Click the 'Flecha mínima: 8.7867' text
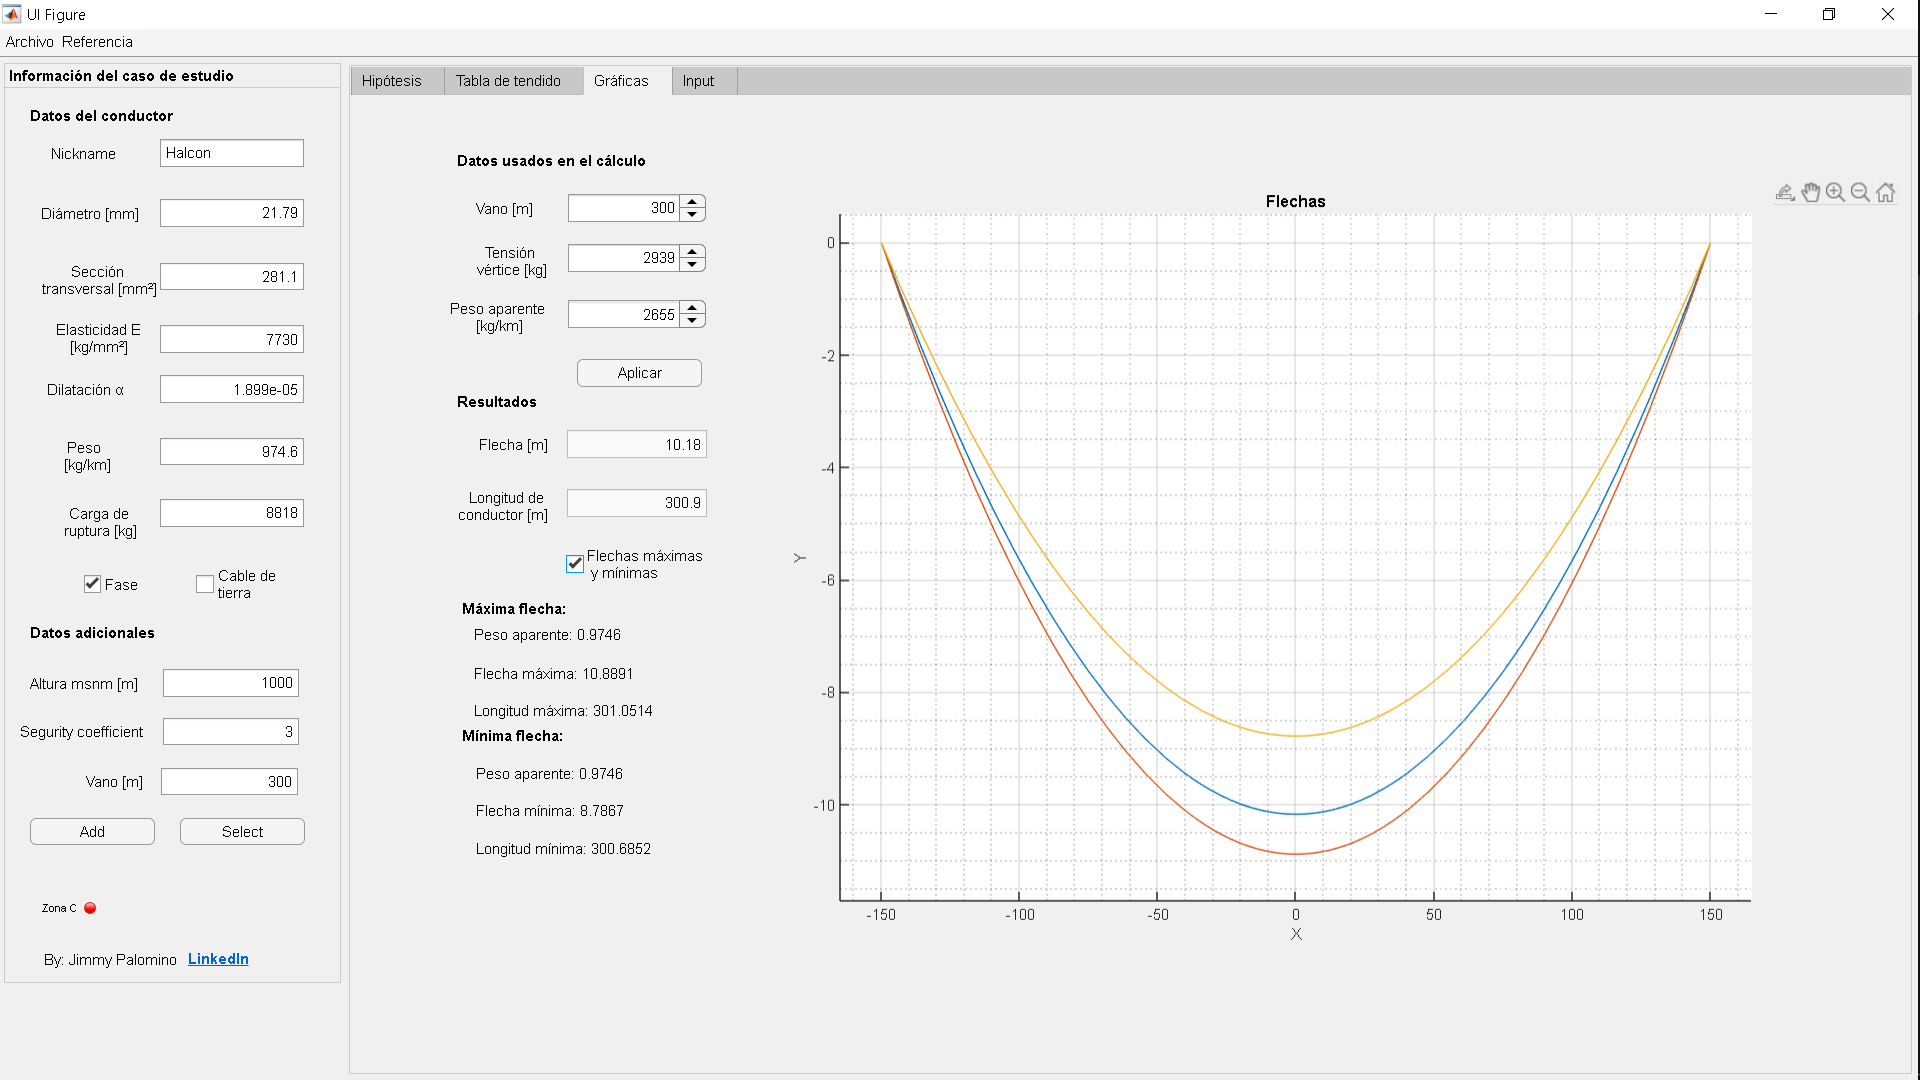This screenshot has height=1080, width=1920. coord(549,811)
